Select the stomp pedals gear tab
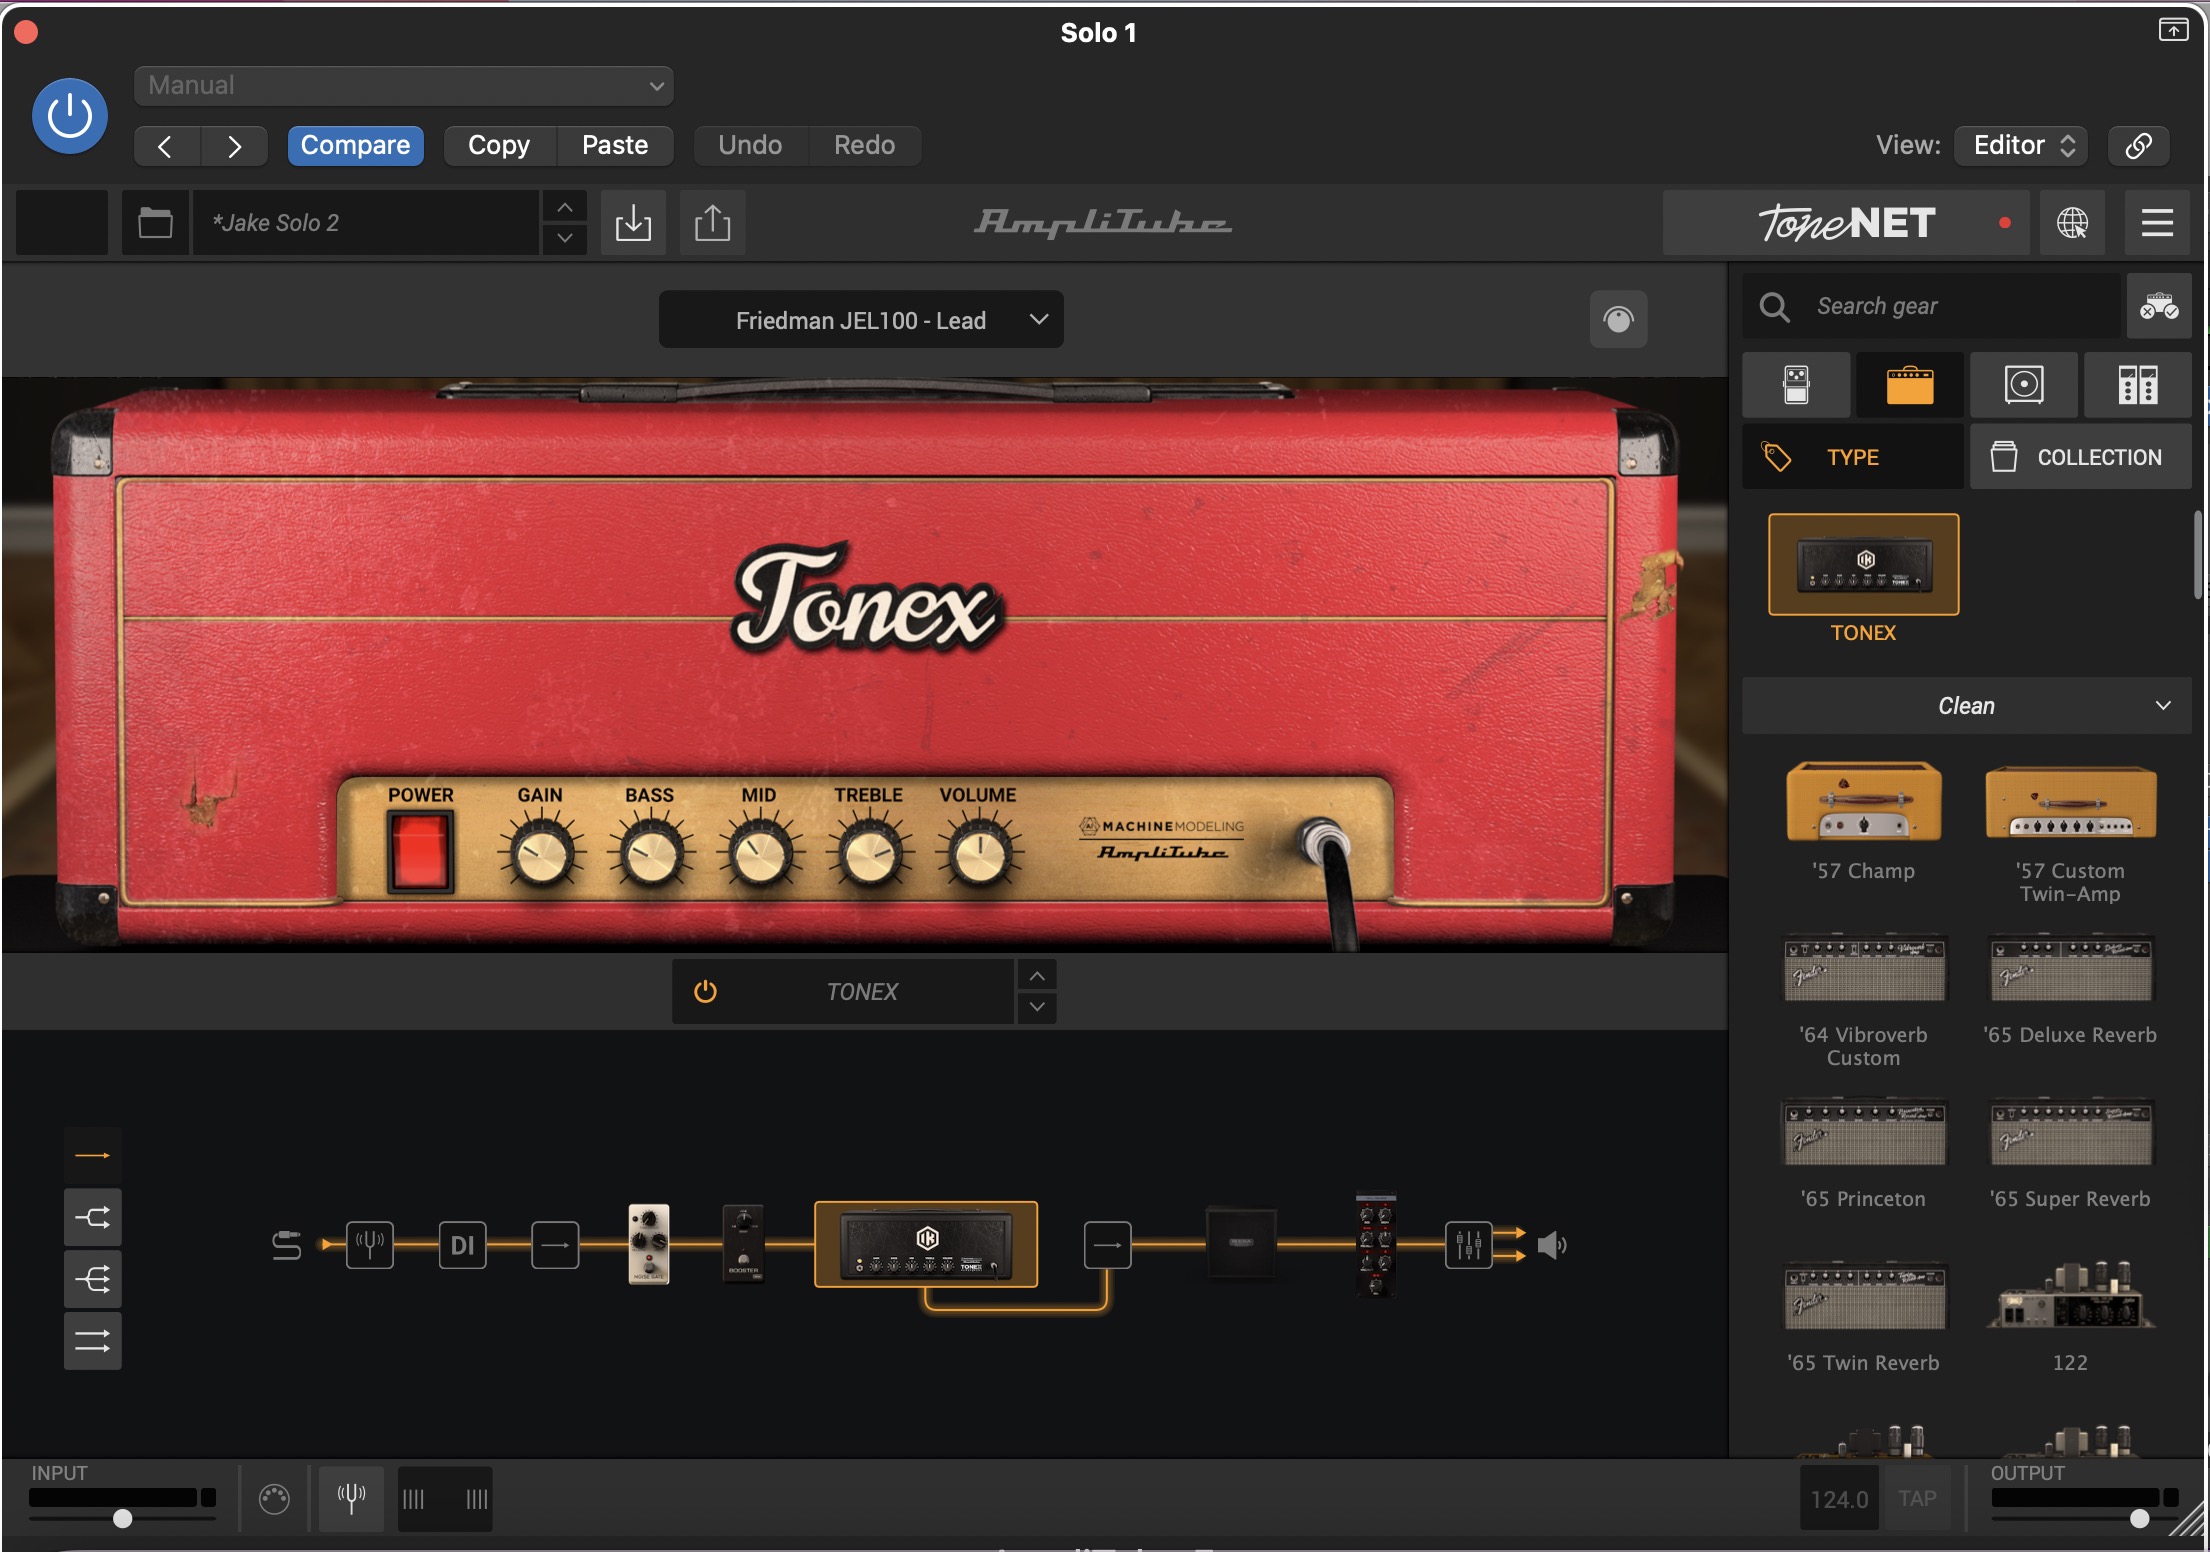Screen dimensions: 2210x1552 (x=1796, y=385)
